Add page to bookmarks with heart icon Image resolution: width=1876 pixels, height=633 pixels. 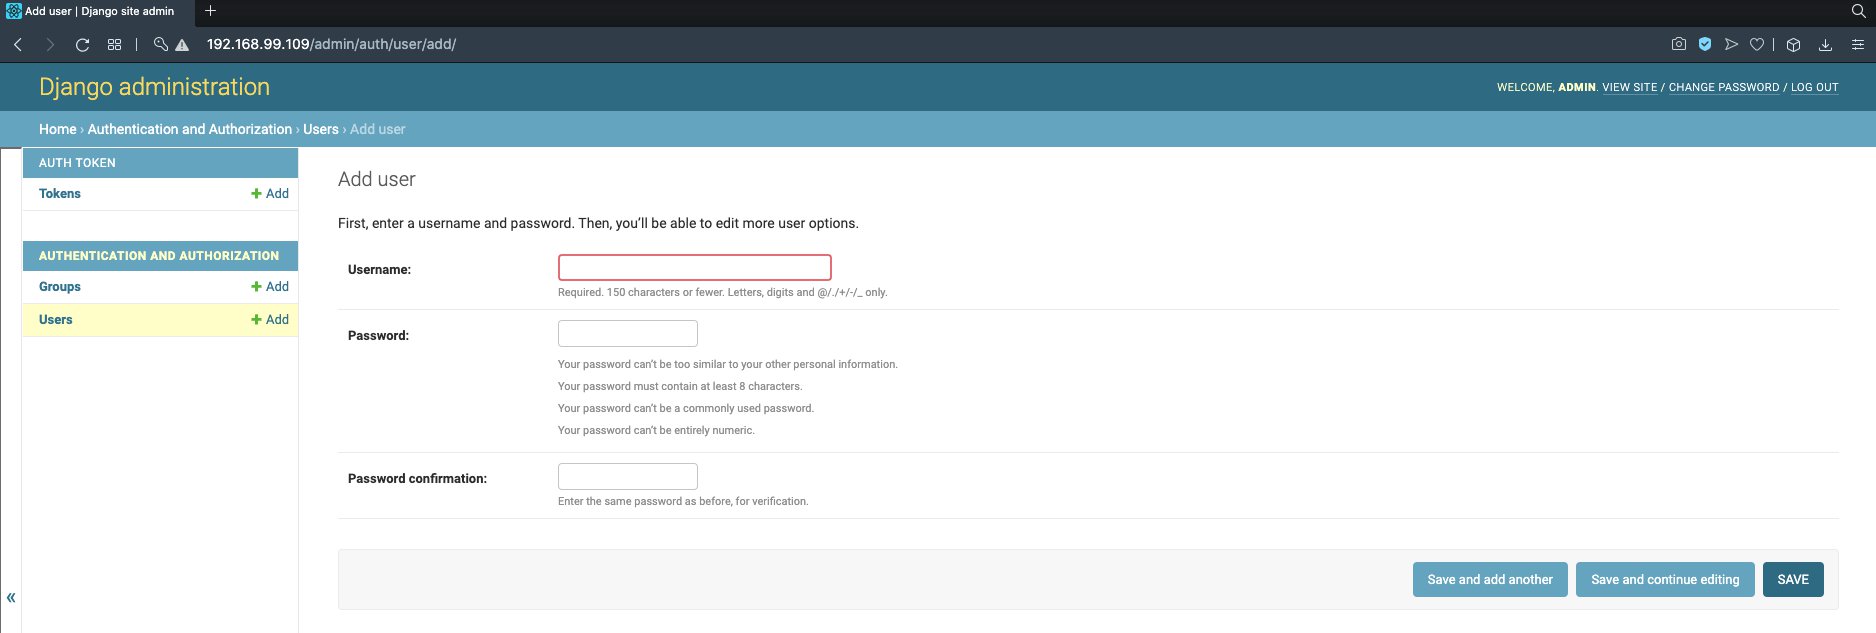click(1757, 44)
